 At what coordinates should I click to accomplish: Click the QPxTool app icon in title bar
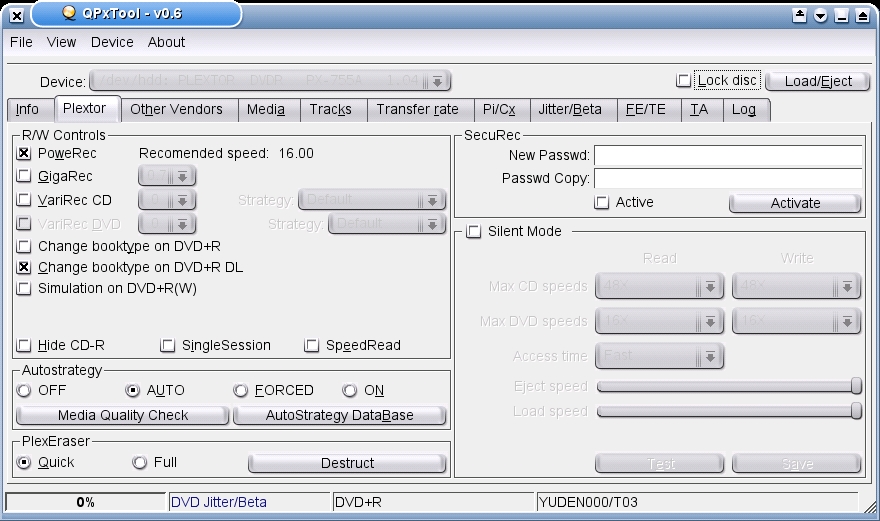pyautogui.click(x=68, y=12)
